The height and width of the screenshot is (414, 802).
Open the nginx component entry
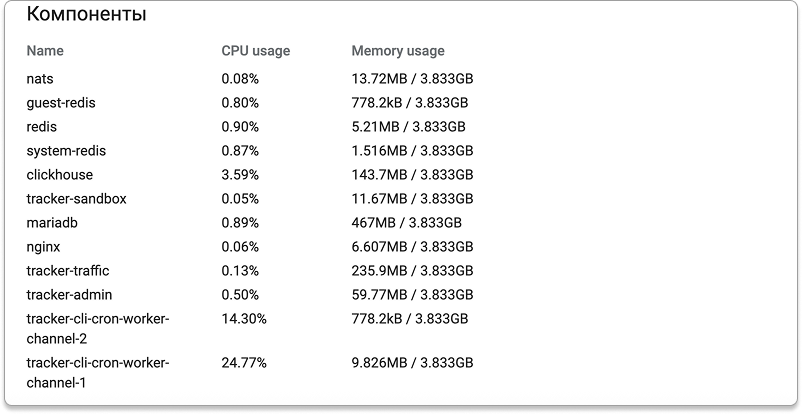tap(44, 246)
